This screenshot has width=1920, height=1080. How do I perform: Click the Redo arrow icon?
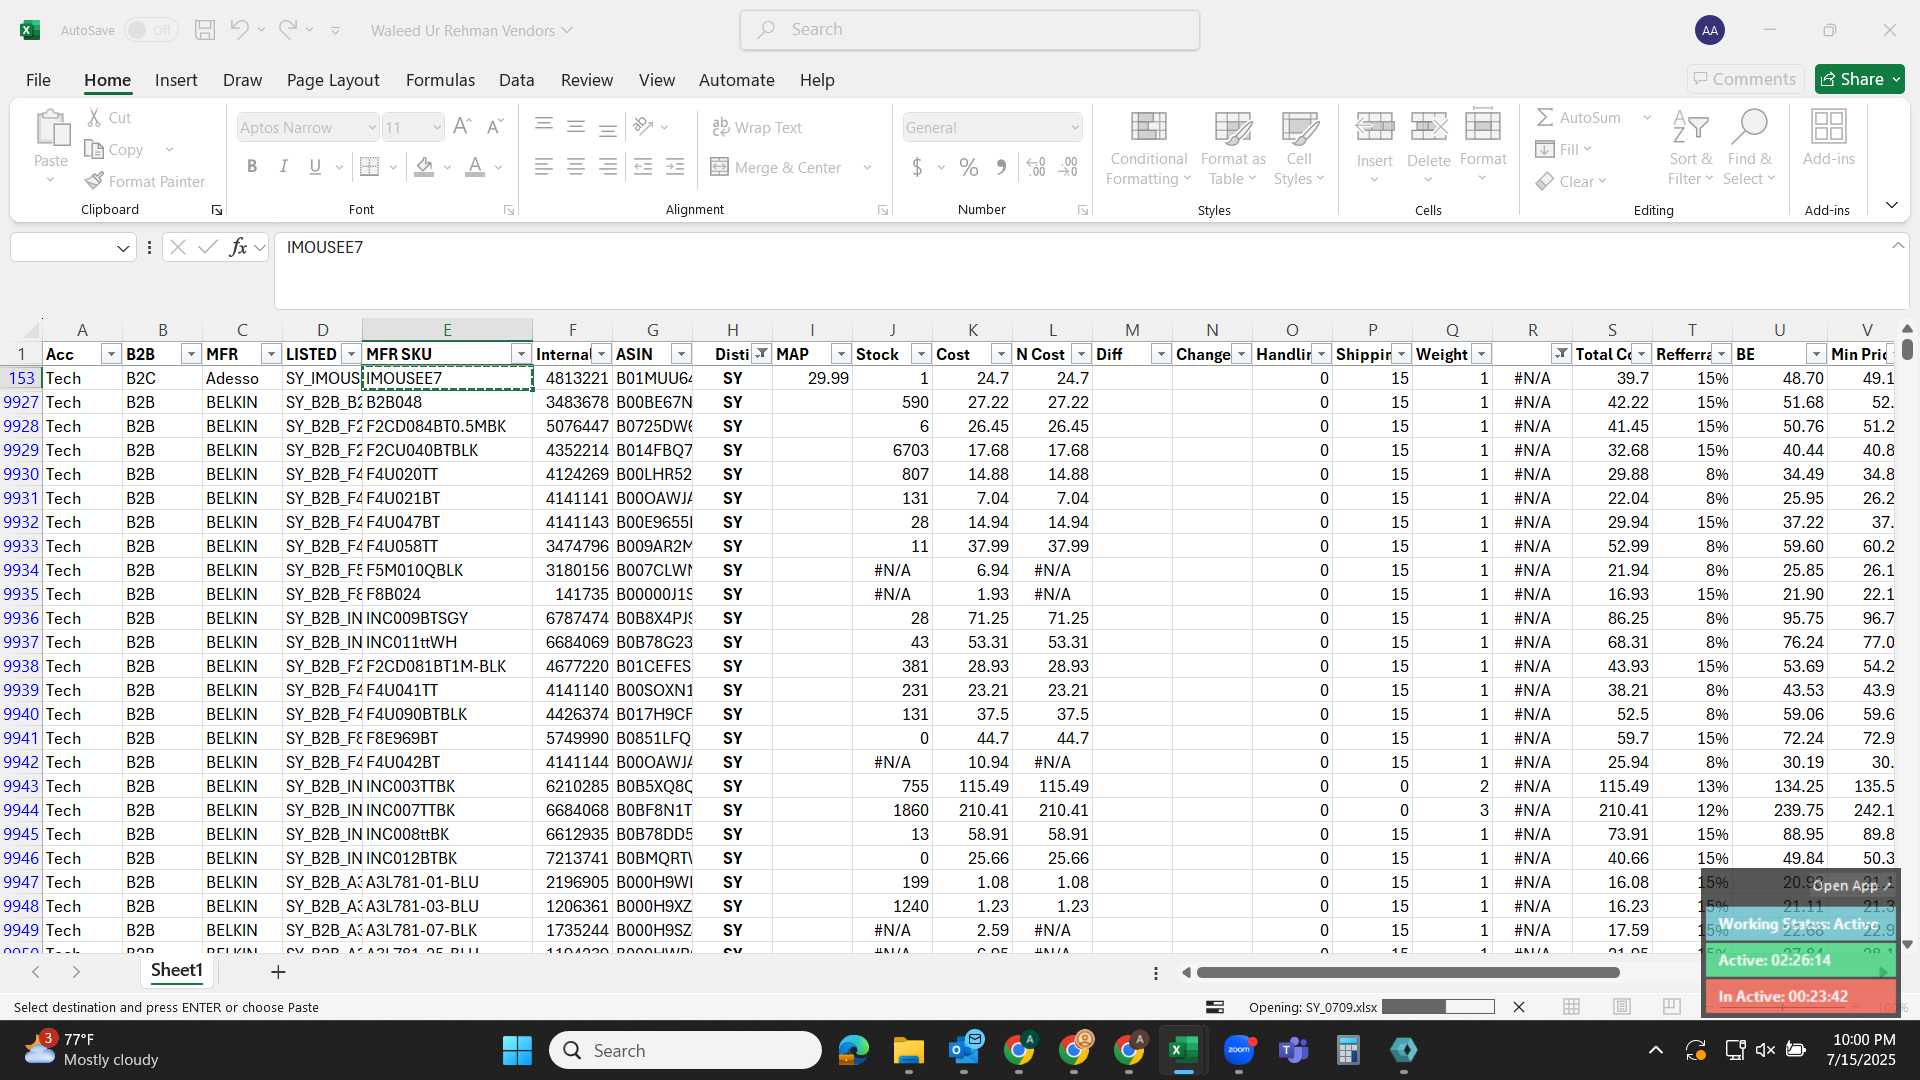click(x=288, y=30)
